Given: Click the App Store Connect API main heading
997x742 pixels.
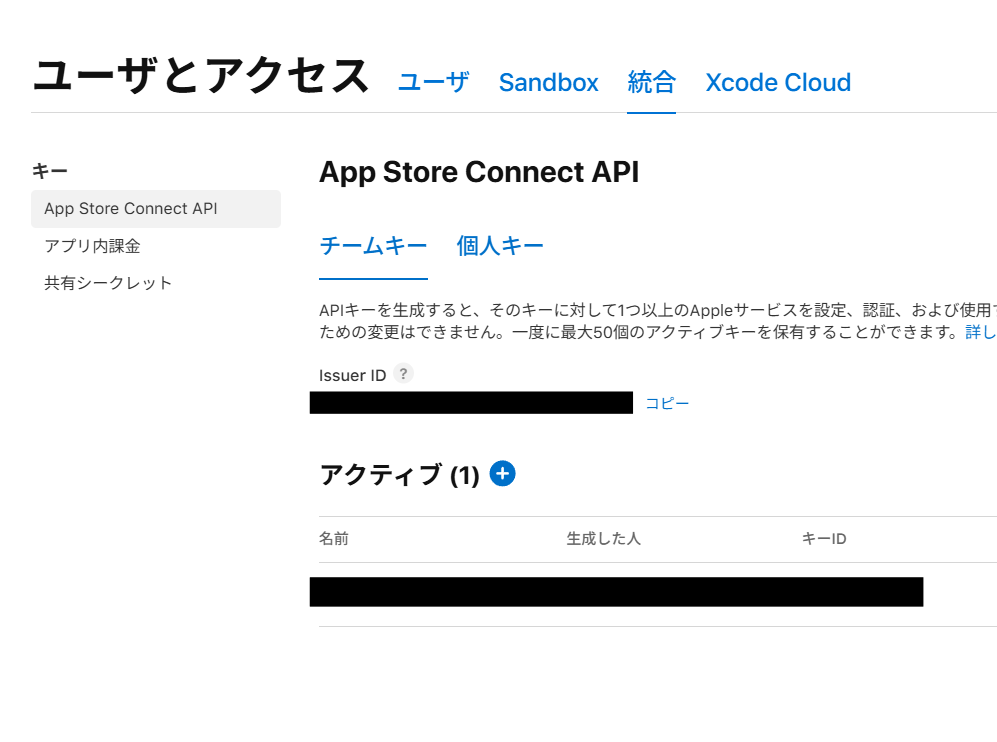Looking at the screenshot, I should pos(479,172).
